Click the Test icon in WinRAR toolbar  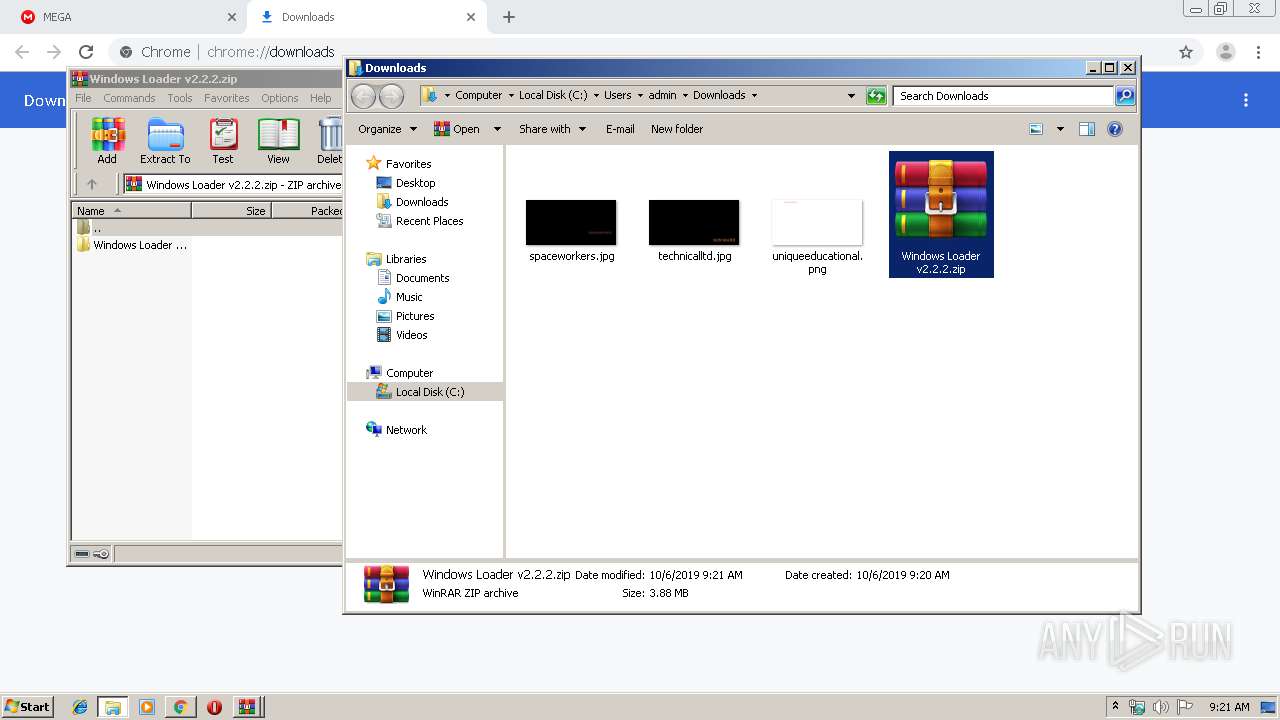point(223,141)
